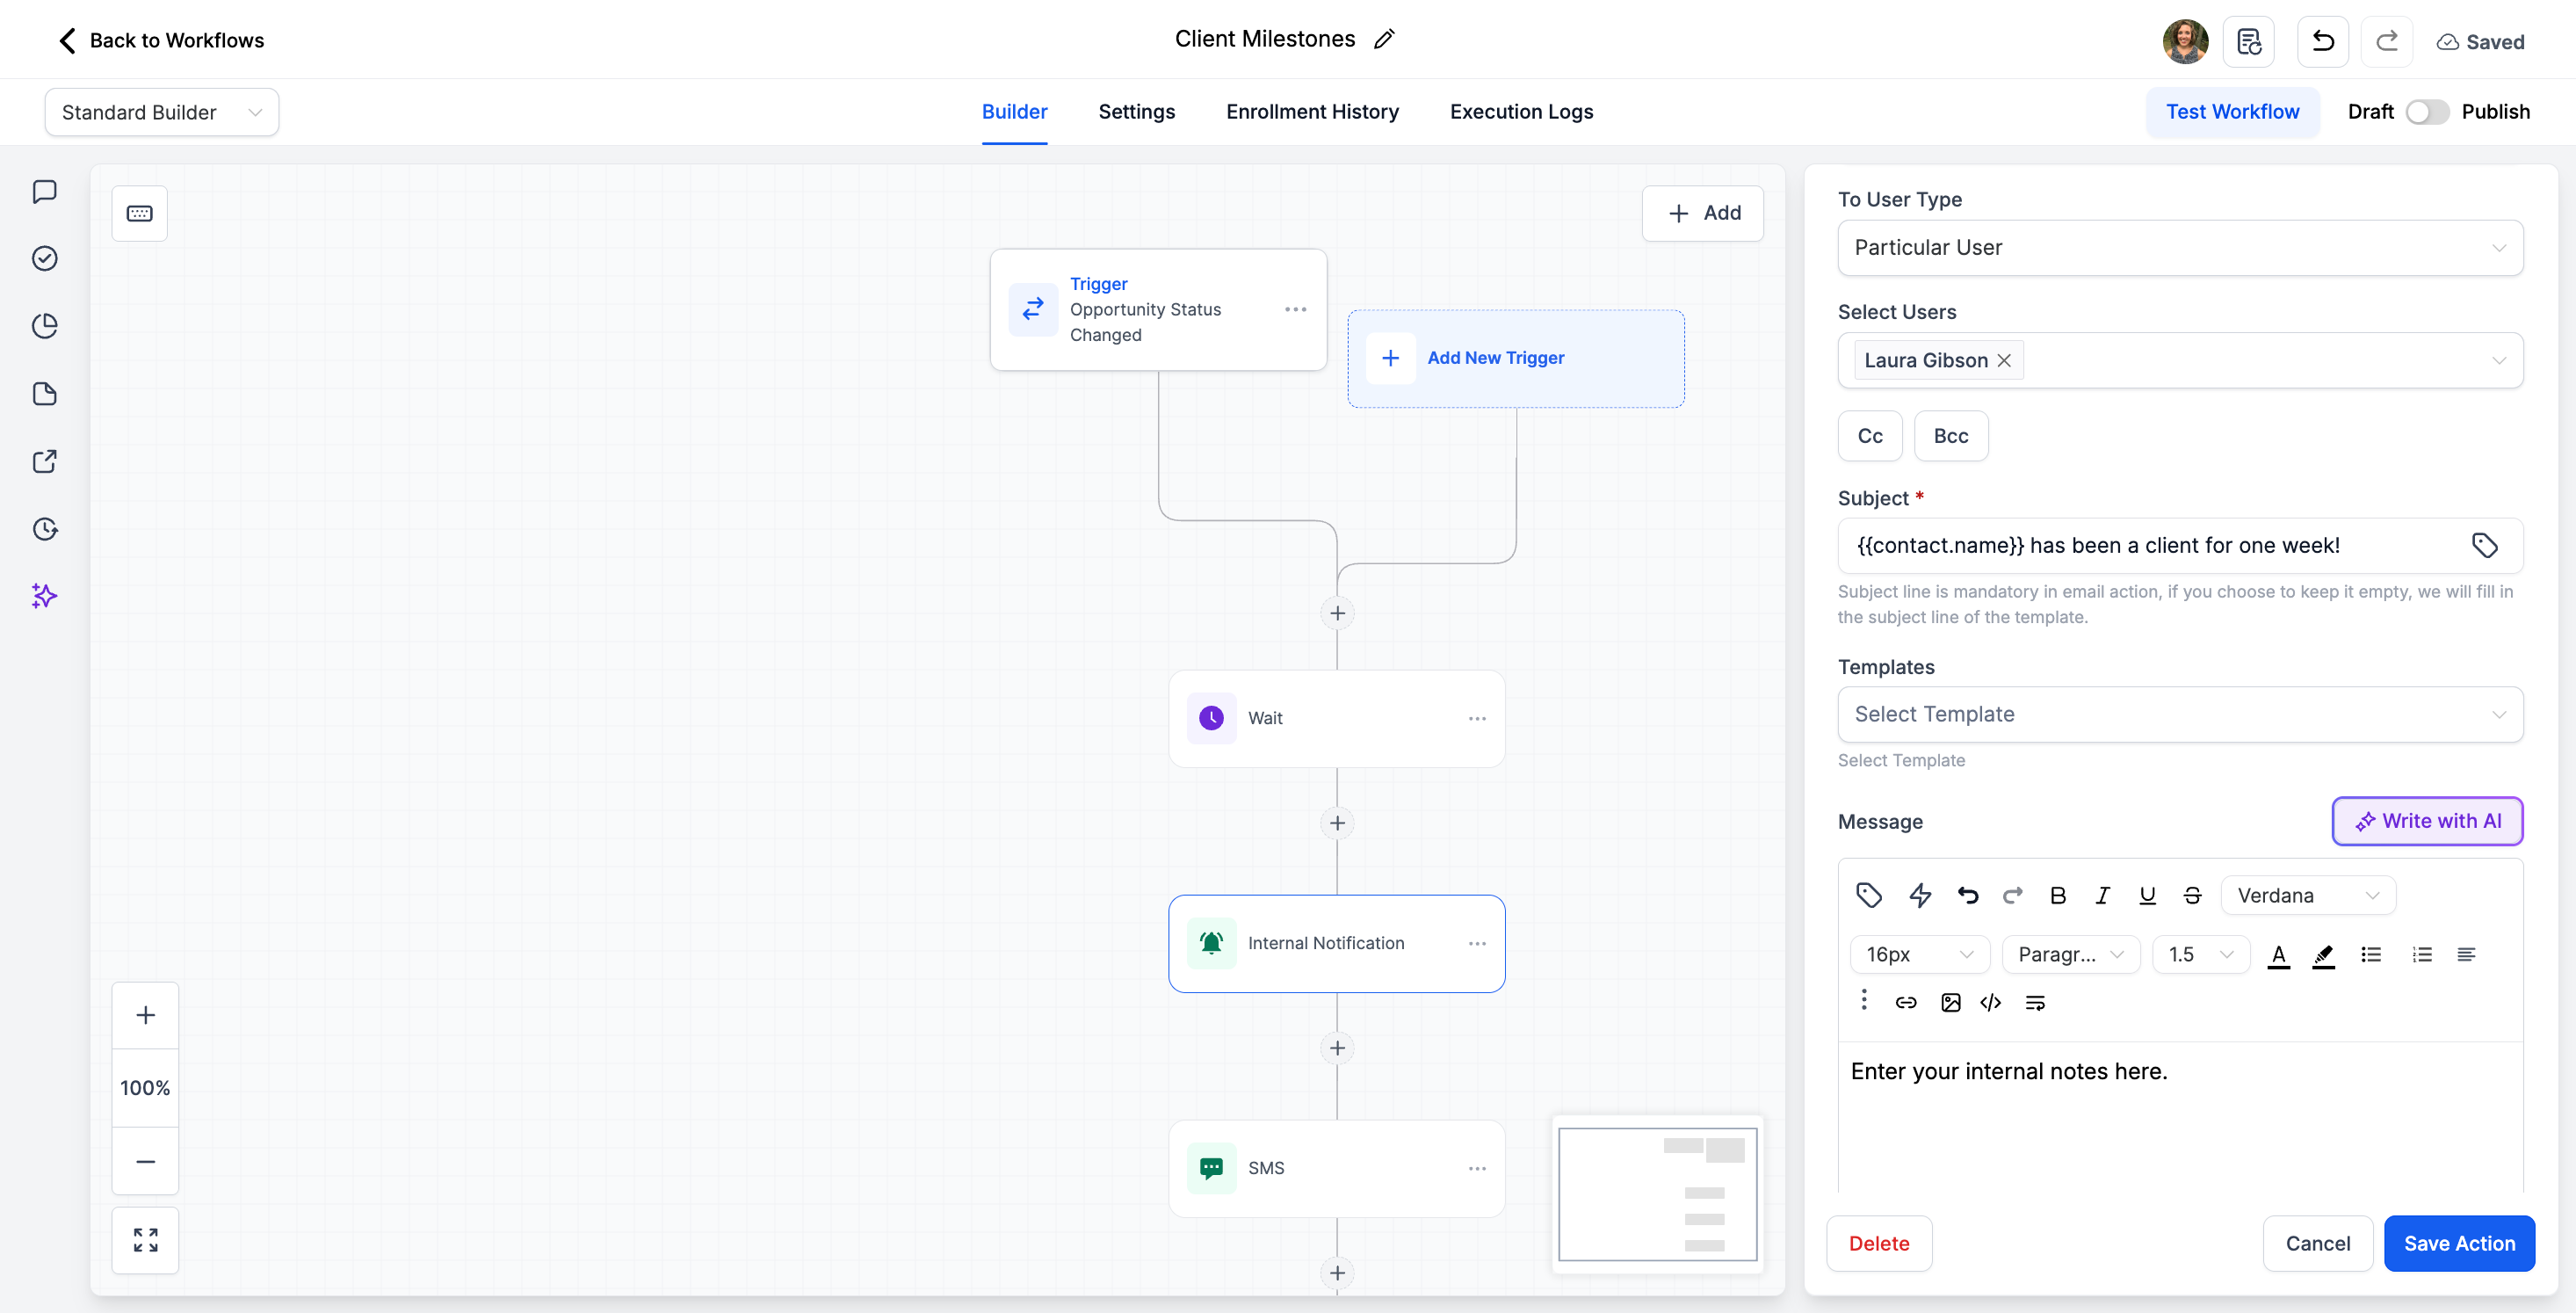Switch to the Enrollment History tab
Image resolution: width=2576 pixels, height=1313 pixels.
1312,112
